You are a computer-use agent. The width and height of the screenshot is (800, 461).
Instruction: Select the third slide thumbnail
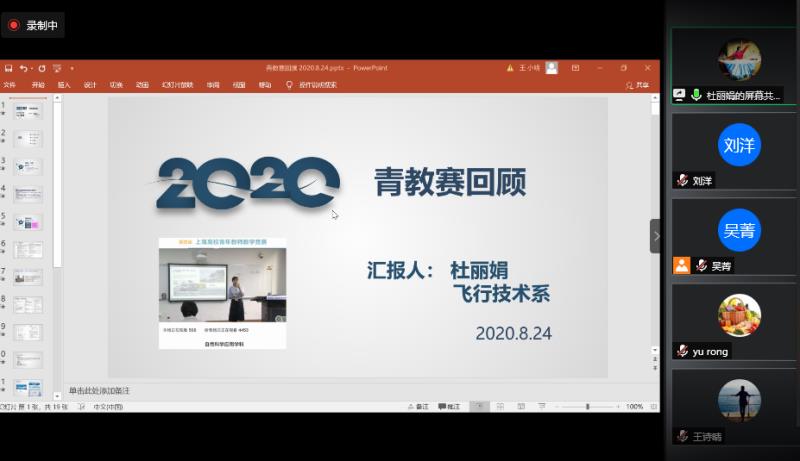click(x=29, y=166)
